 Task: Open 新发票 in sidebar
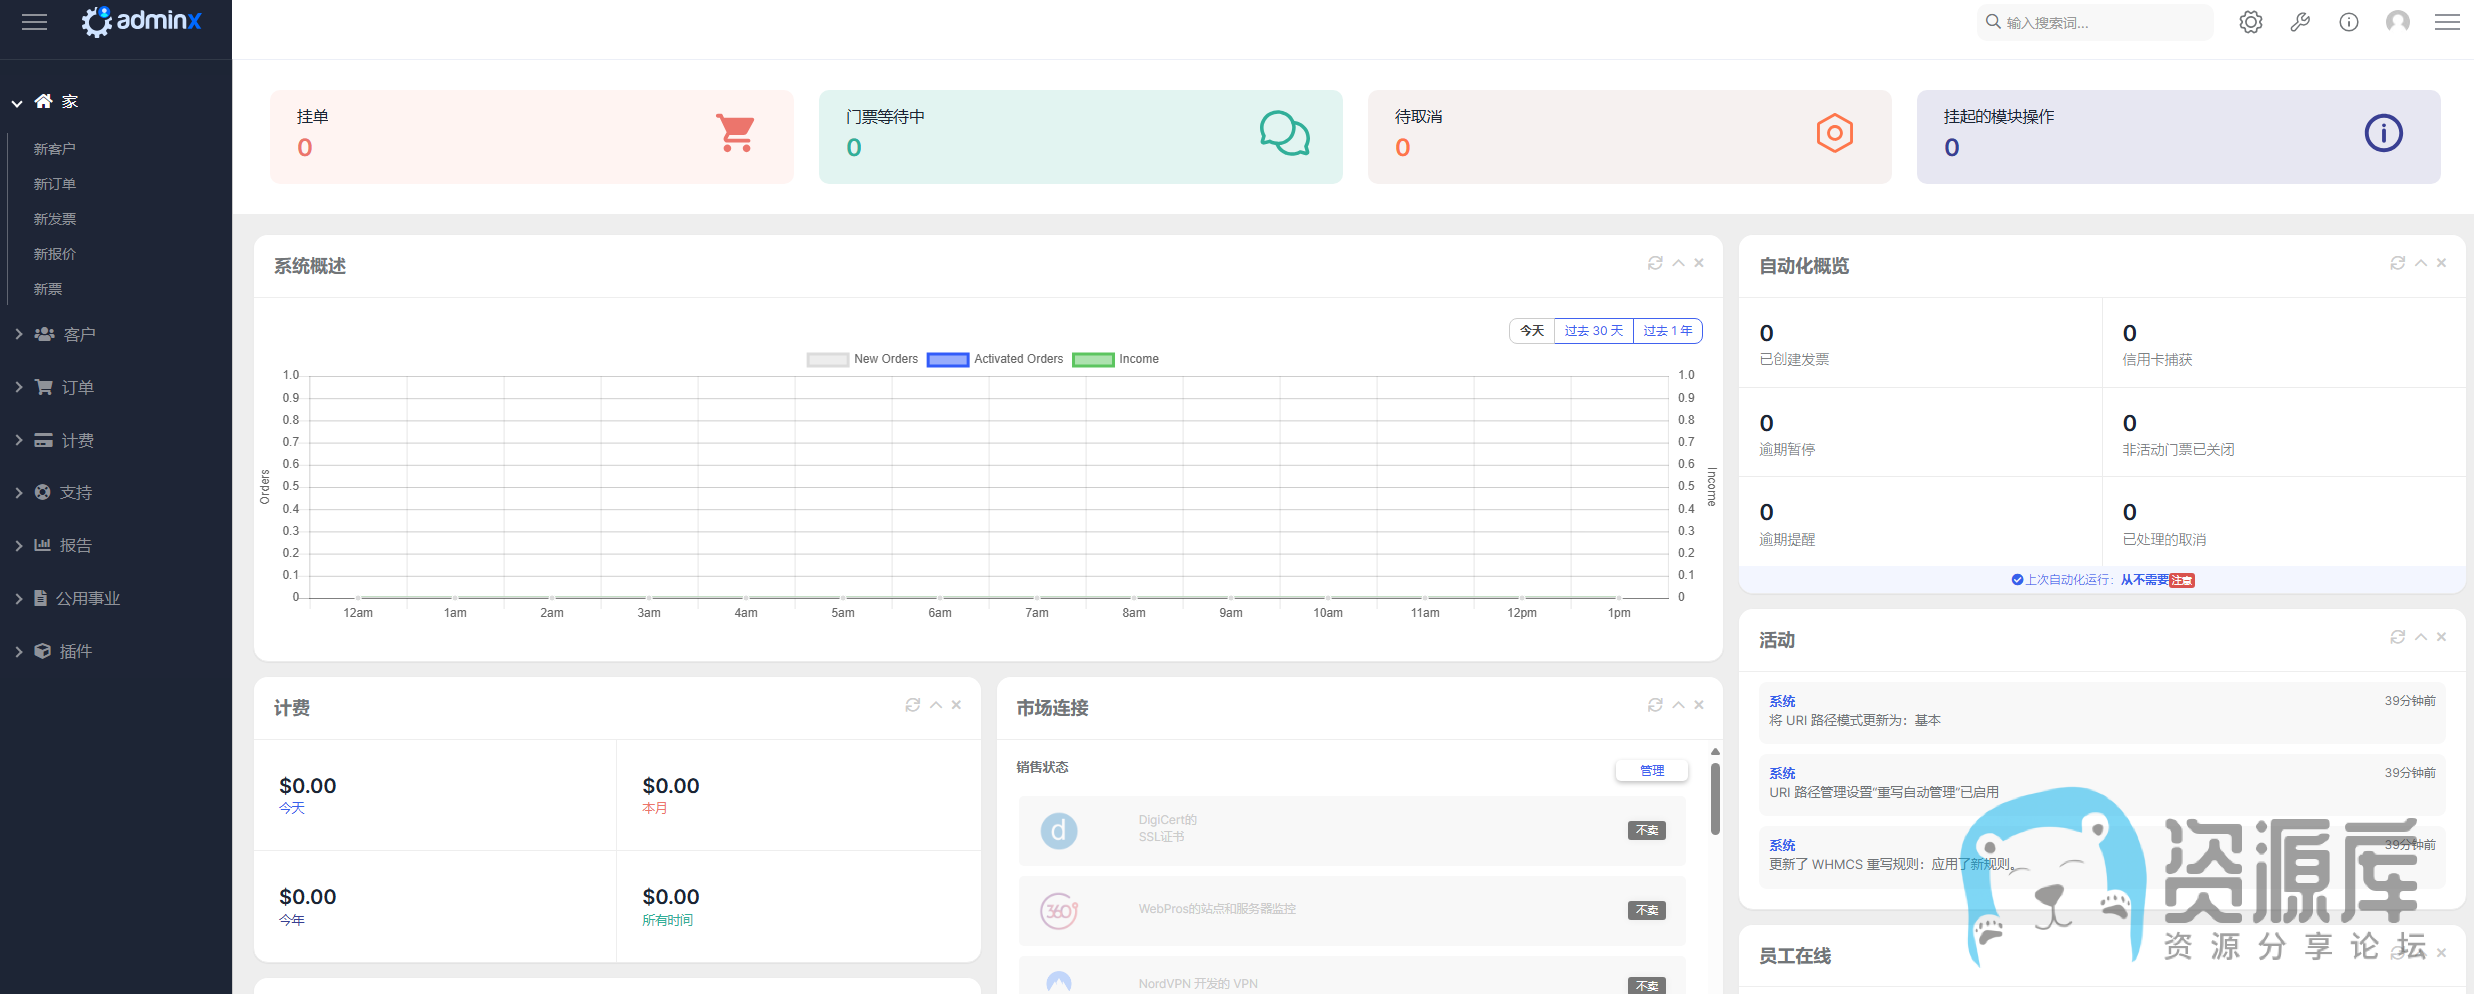tap(55, 219)
